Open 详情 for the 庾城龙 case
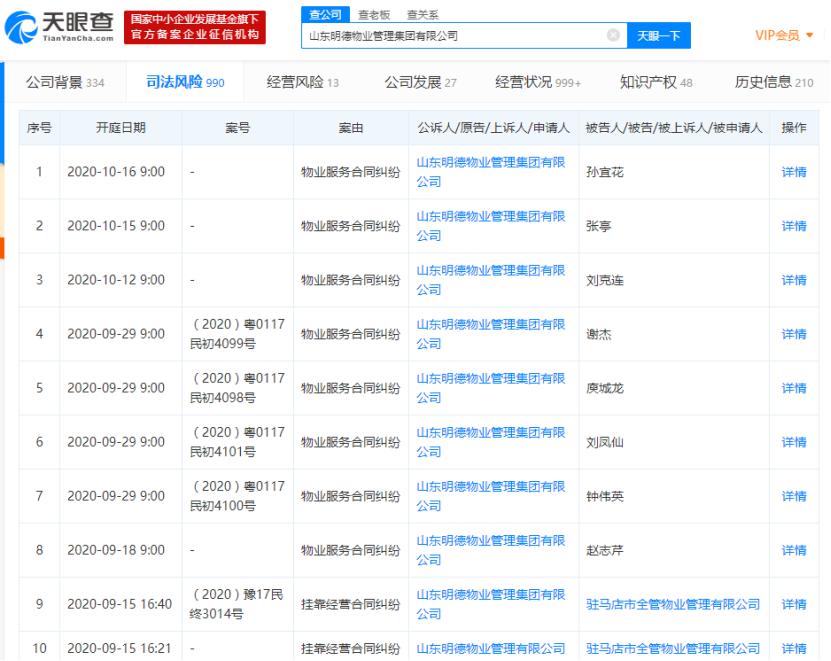The height and width of the screenshot is (661, 831). pyautogui.click(x=794, y=389)
